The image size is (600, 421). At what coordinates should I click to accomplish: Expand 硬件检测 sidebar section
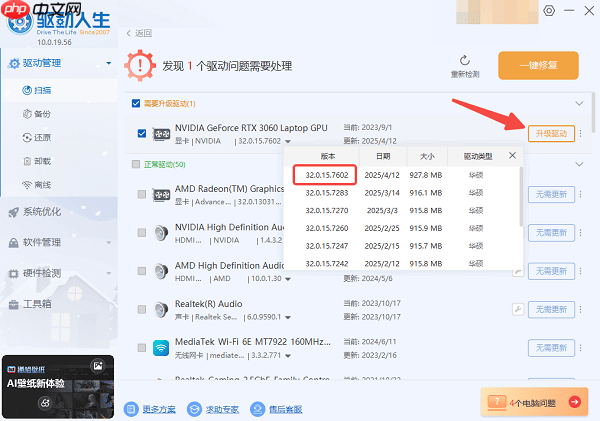click(109, 273)
